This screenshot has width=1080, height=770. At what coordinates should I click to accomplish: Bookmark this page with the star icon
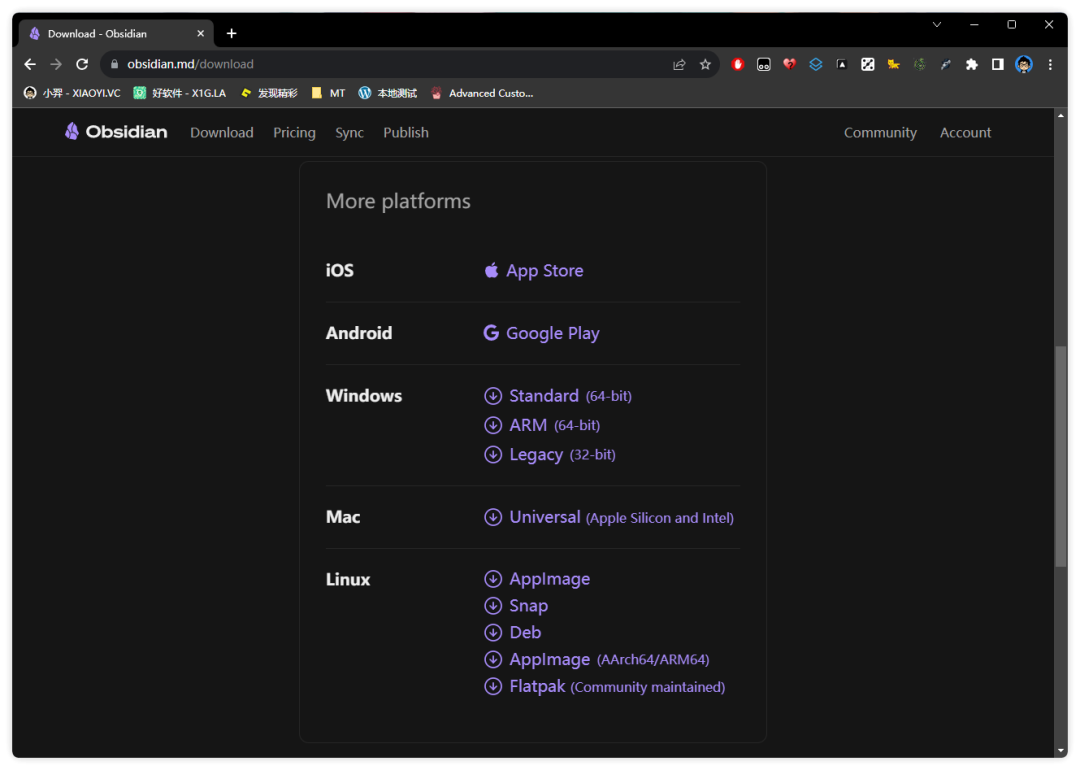pyautogui.click(x=705, y=64)
